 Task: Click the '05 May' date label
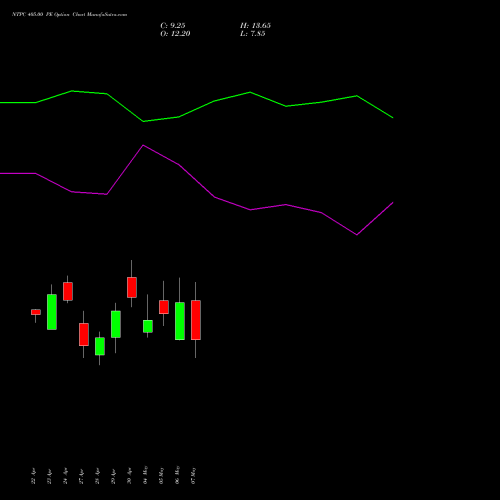pos(161,475)
